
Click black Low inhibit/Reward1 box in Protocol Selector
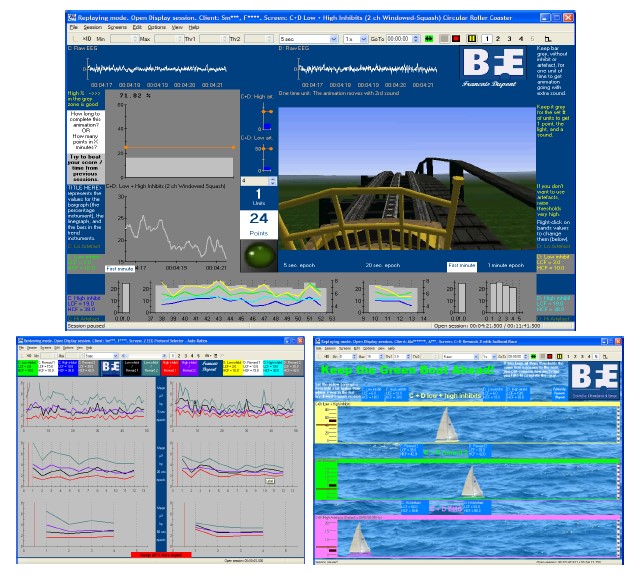click(x=132, y=368)
